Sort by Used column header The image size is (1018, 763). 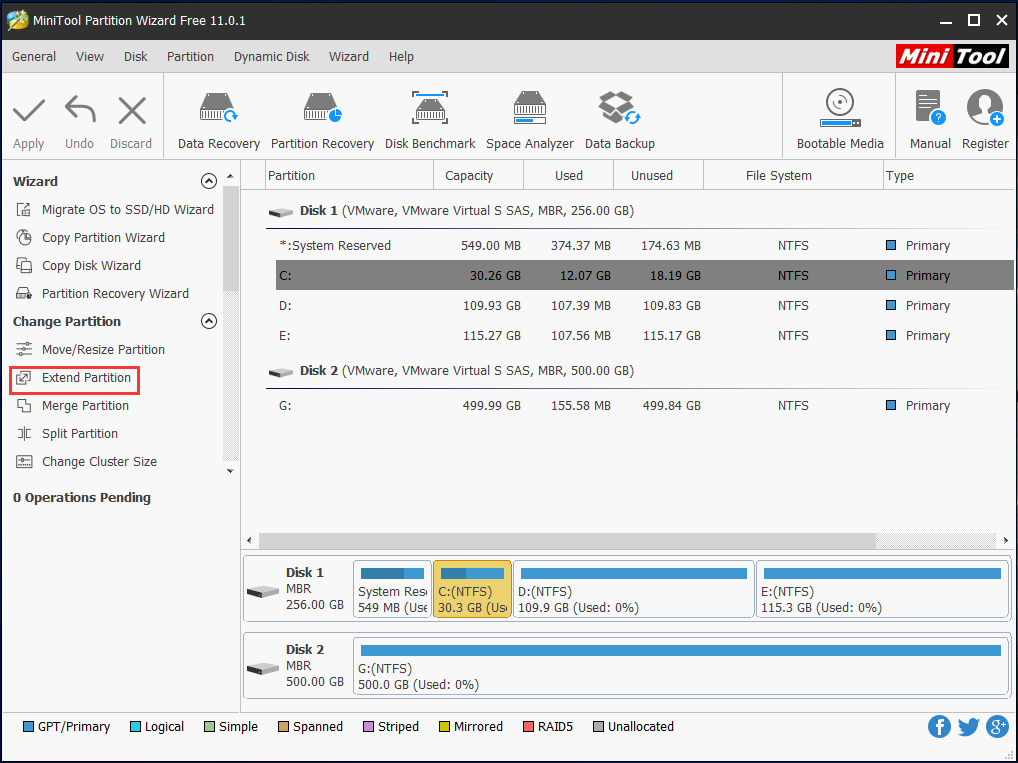point(569,175)
